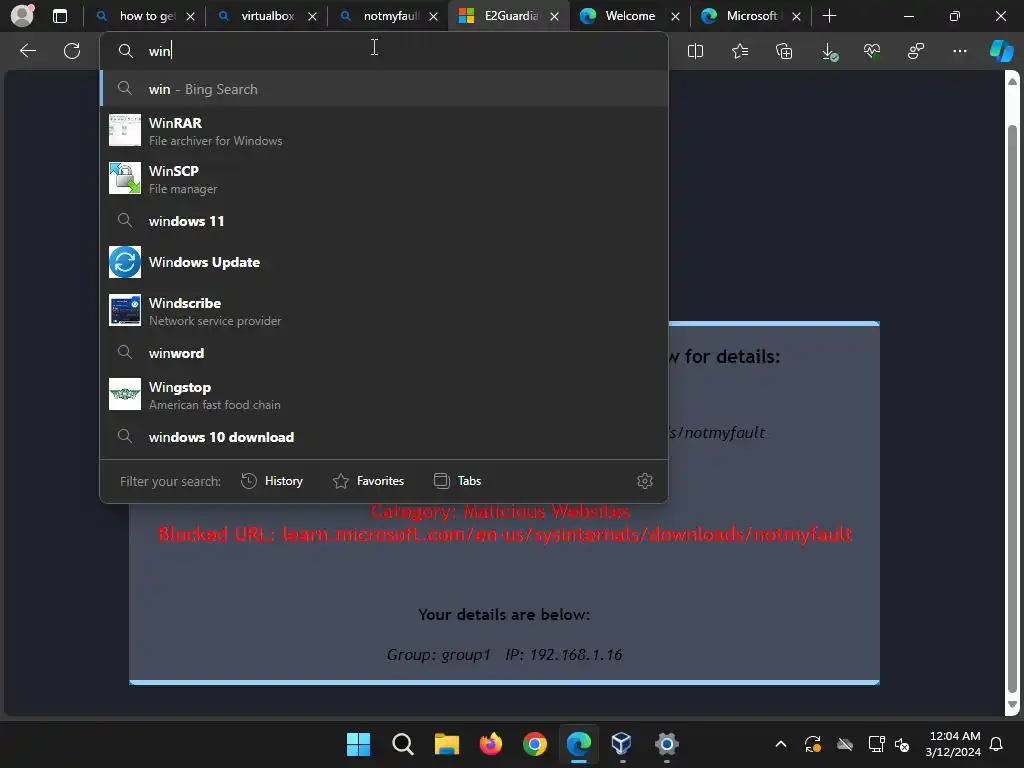Open the notification bell
Screen dimensions: 1024x768
click(996, 744)
